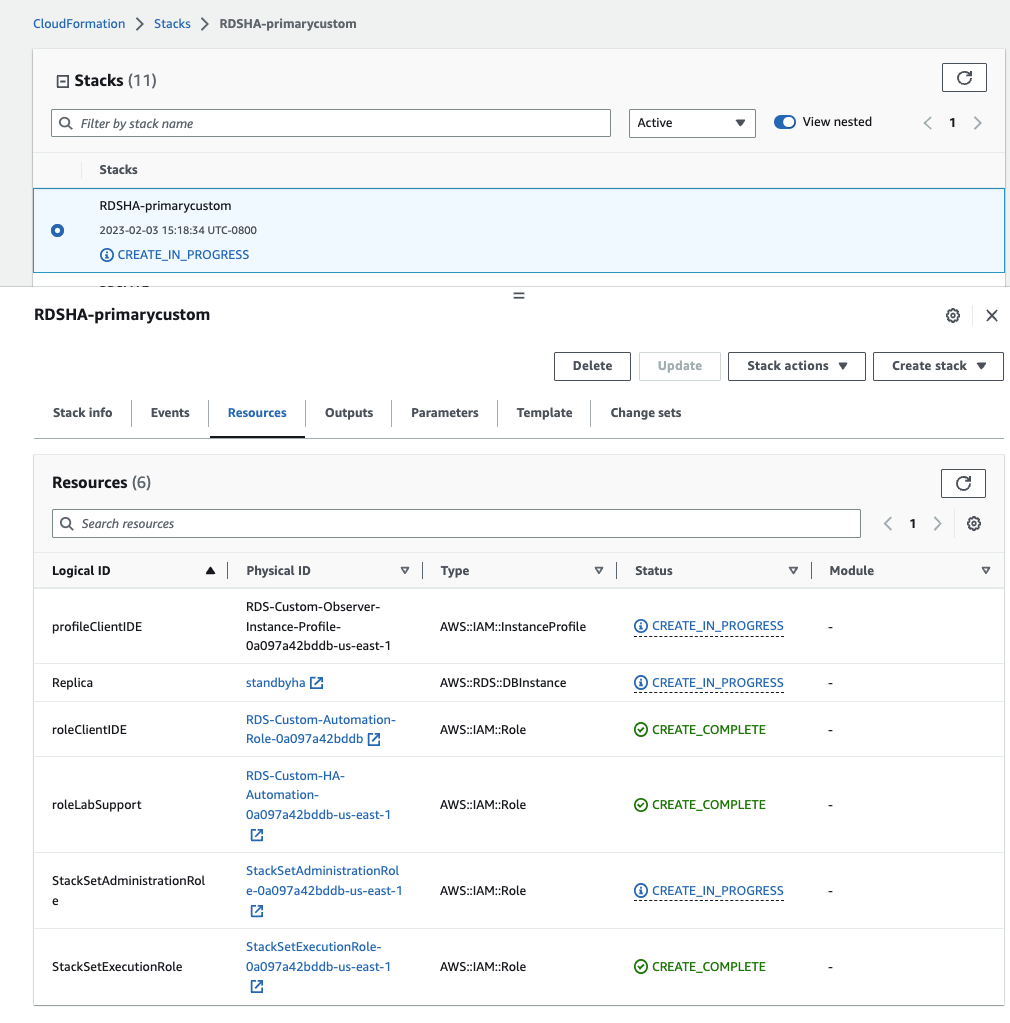Image resolution: width=1010 pixels, height=1023 pixels.
Task: Open the Parameters tab
Action: 444,413
